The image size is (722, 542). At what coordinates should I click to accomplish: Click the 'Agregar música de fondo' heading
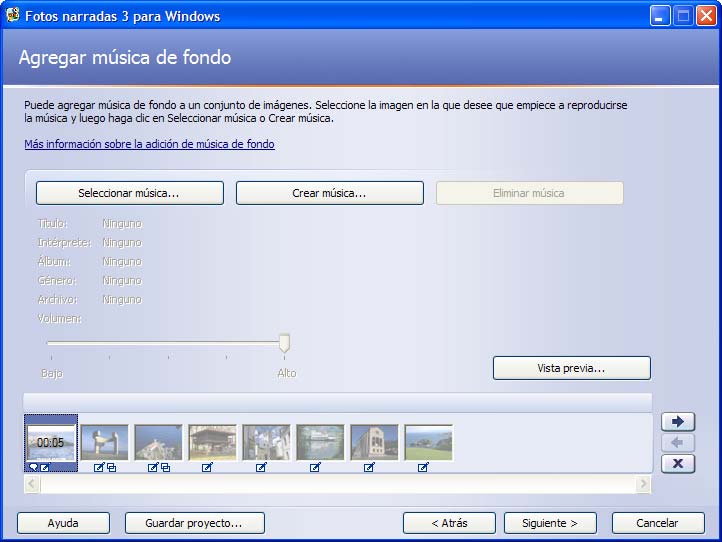click(x=125, y=58)
